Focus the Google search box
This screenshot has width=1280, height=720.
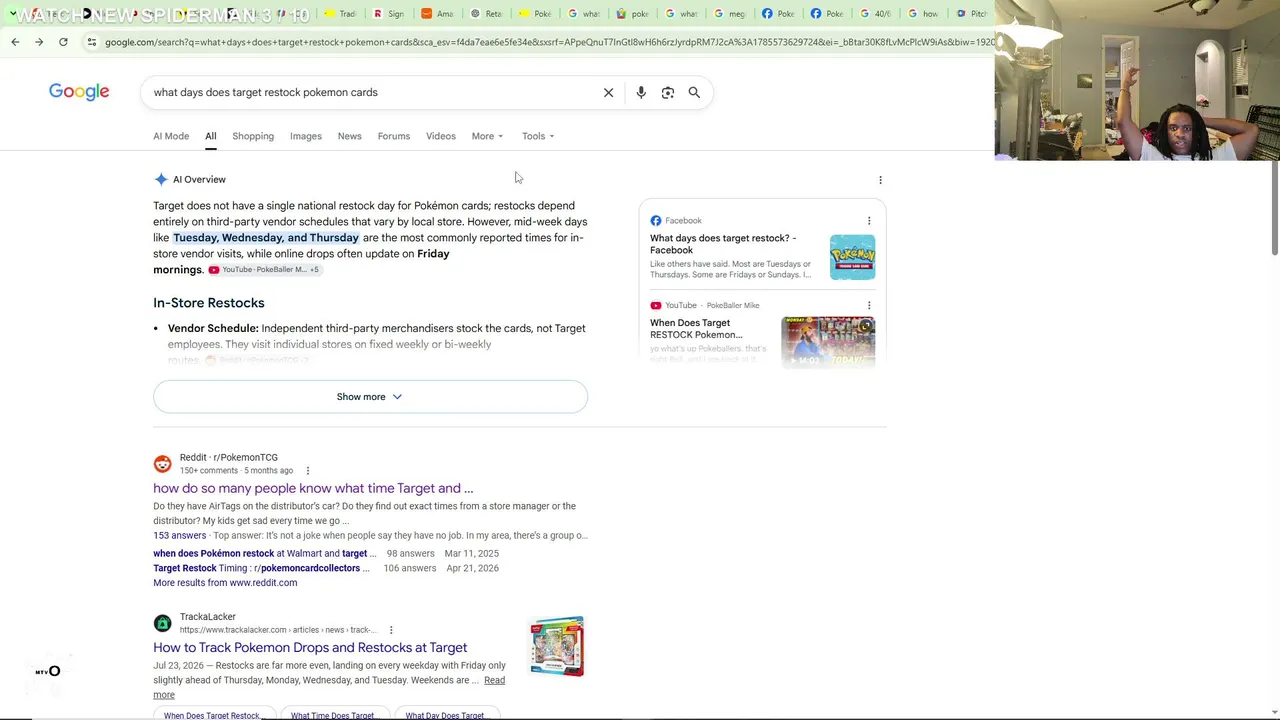(370, 92)
